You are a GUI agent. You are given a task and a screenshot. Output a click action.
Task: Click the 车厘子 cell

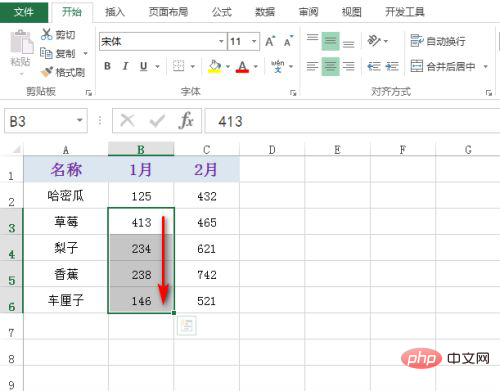(66, 300)
